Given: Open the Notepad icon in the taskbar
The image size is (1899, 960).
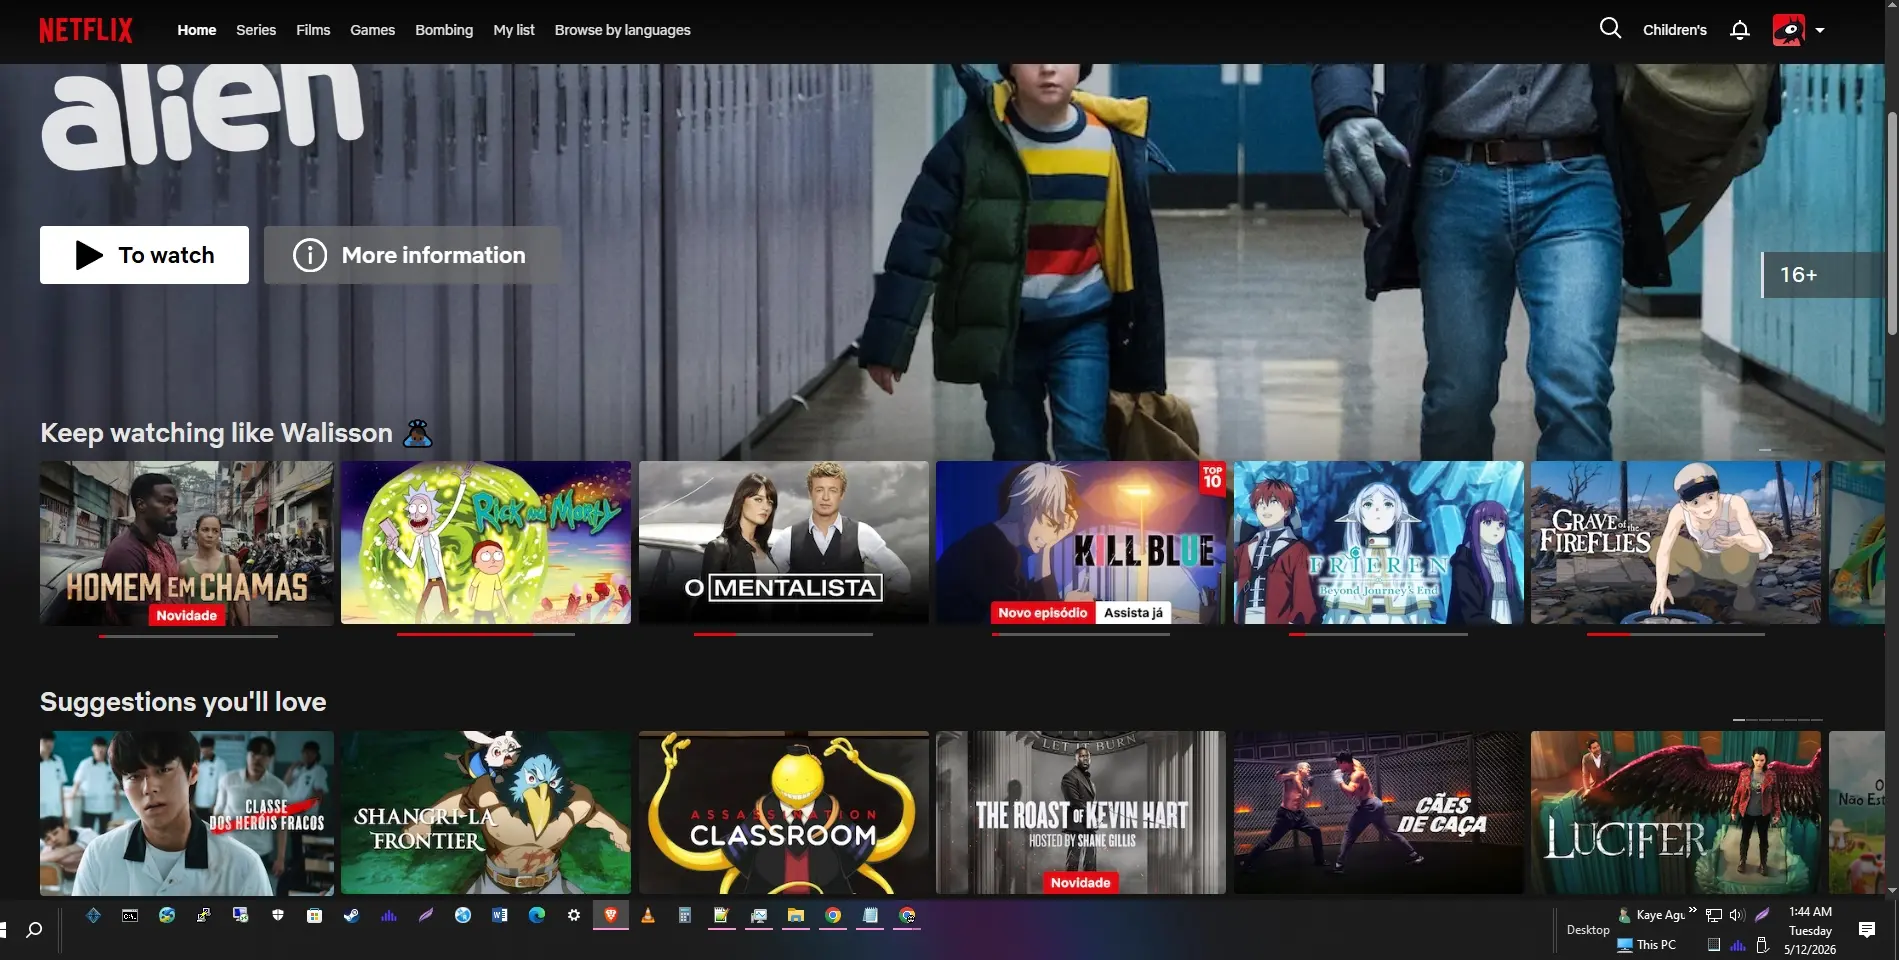Looking at the screenshot, I should click(x=869, y=915).
